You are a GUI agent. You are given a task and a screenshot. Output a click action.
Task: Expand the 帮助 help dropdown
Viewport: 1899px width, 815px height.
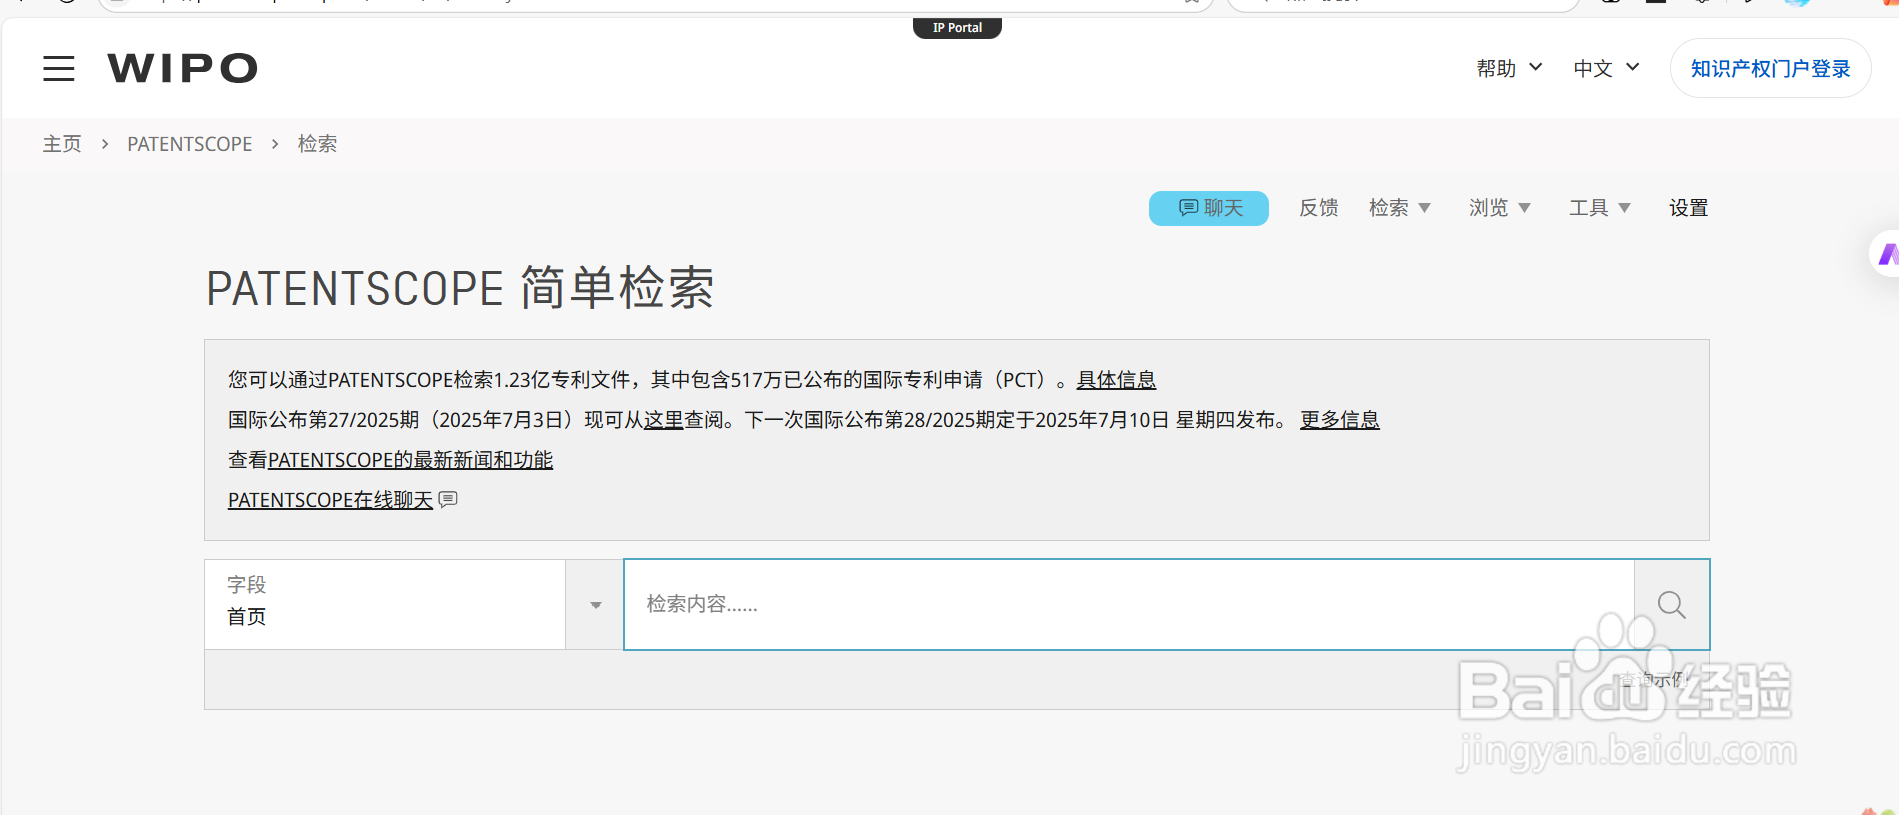point(1509,68)
